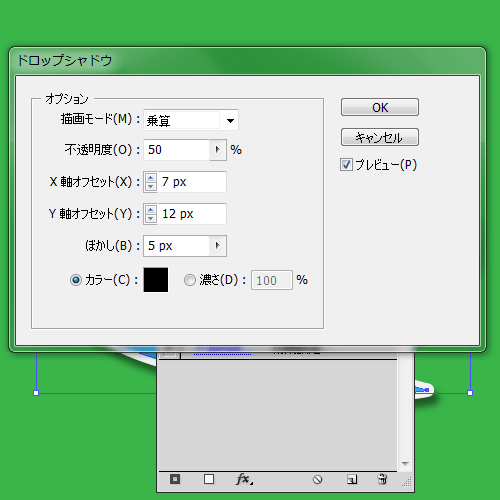Image resolution: width=500 pixels, height=500 pixels.
Task: Select the 濃さ(D) radio button
Action: point(190,280)
